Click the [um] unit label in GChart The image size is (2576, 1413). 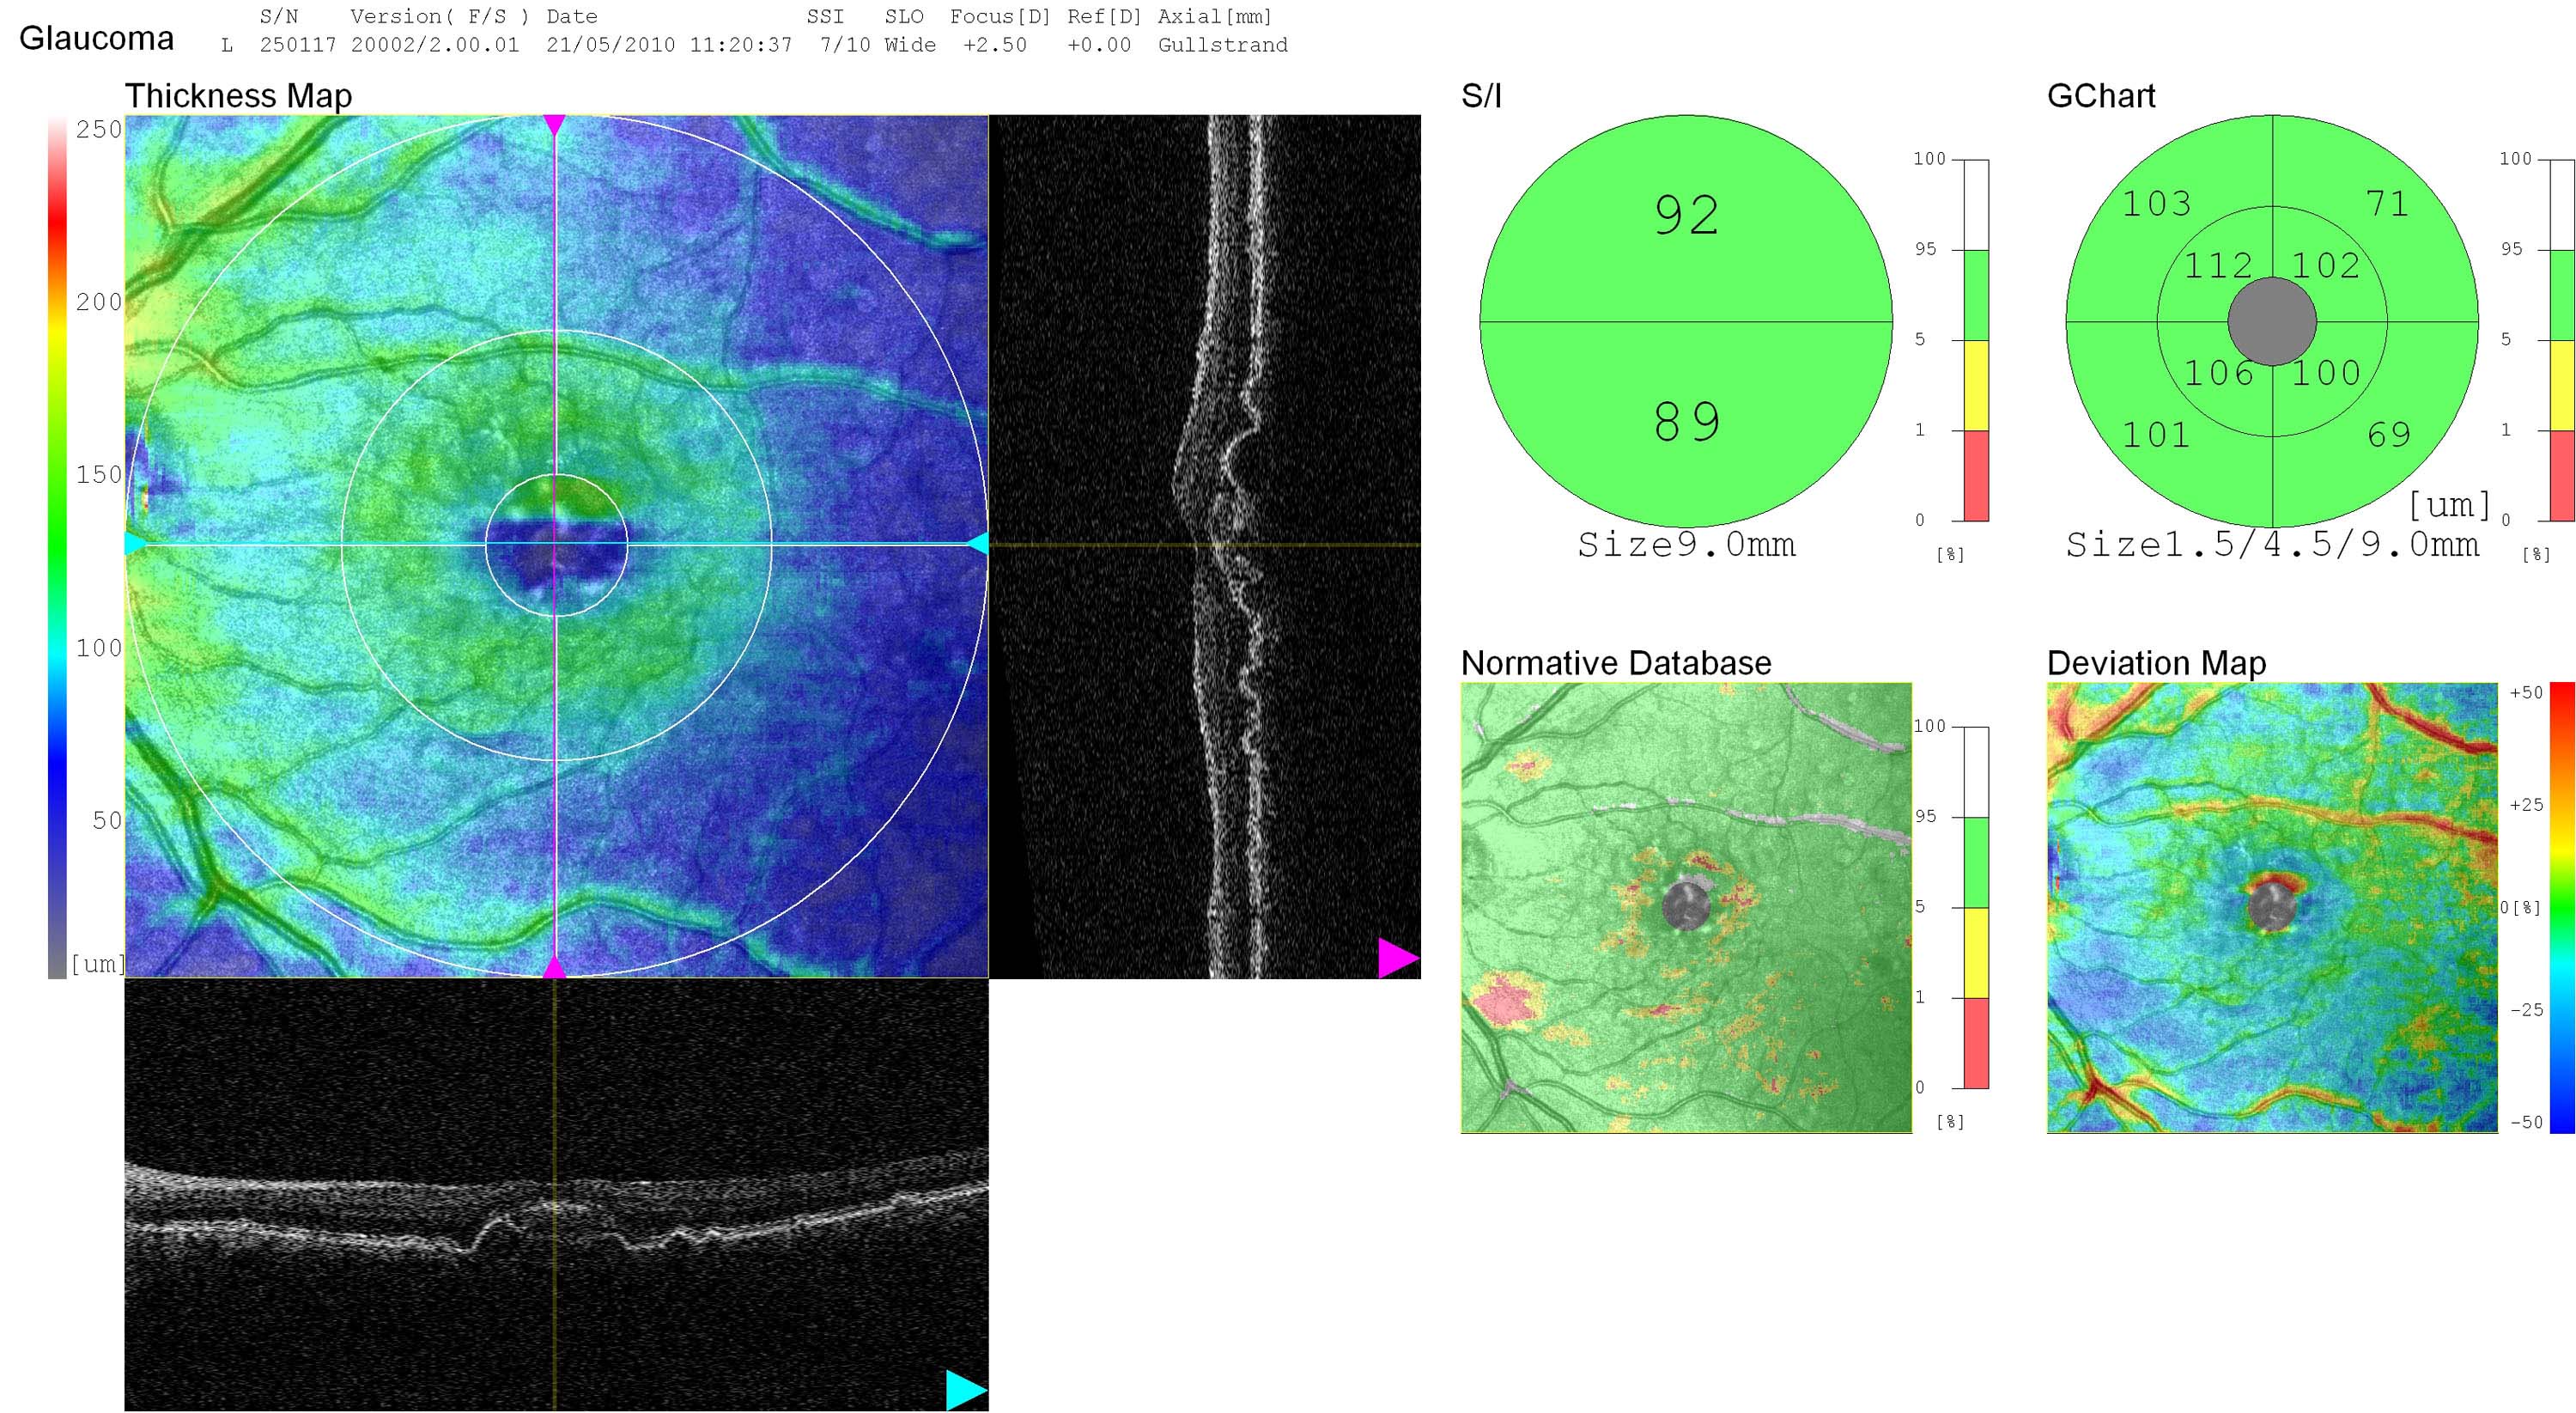2449,504
